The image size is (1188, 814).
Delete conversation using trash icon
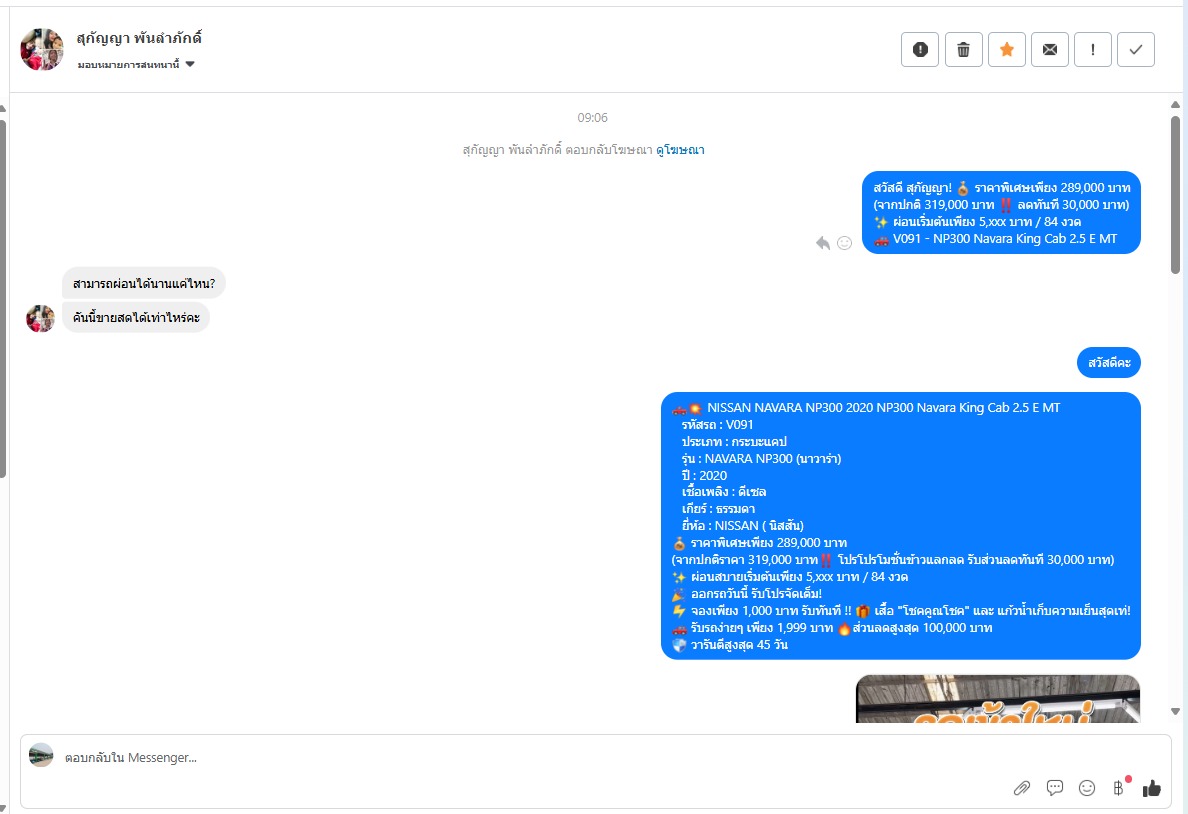(x=963, y=50)
